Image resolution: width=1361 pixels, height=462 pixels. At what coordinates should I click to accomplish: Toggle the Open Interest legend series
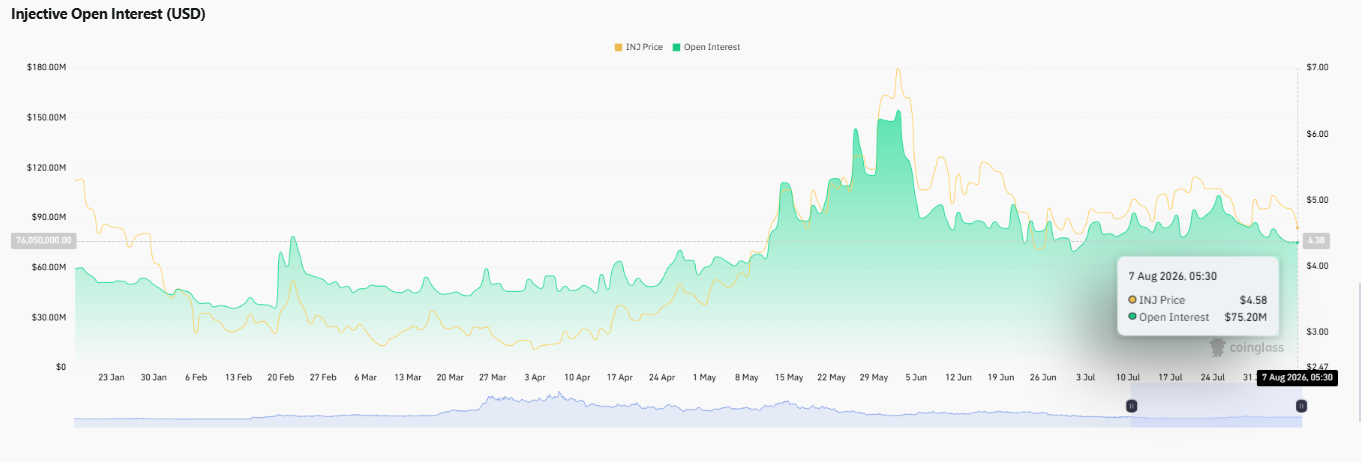(707, 47)
